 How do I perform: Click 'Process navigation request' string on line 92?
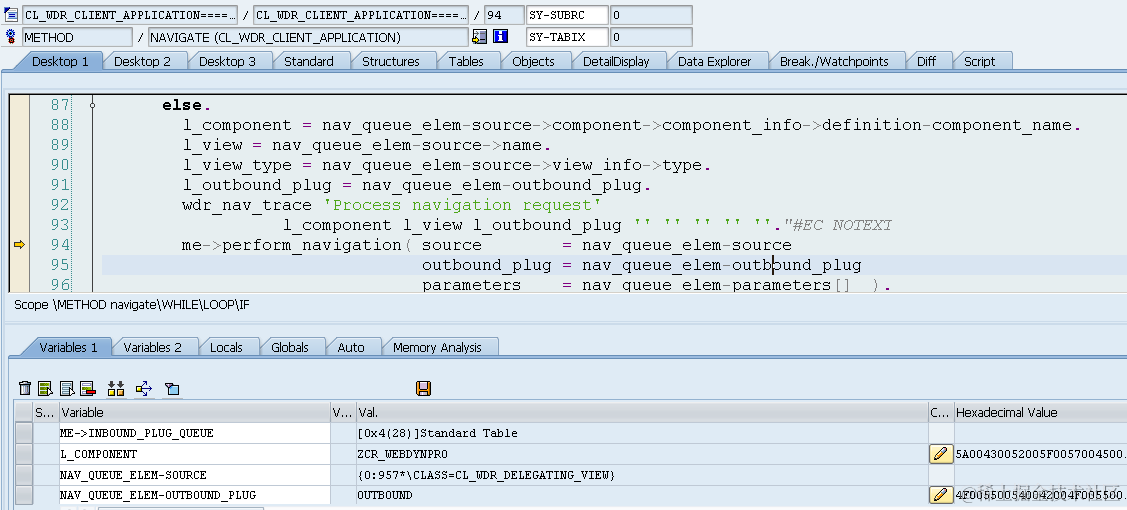click(462, 205)
